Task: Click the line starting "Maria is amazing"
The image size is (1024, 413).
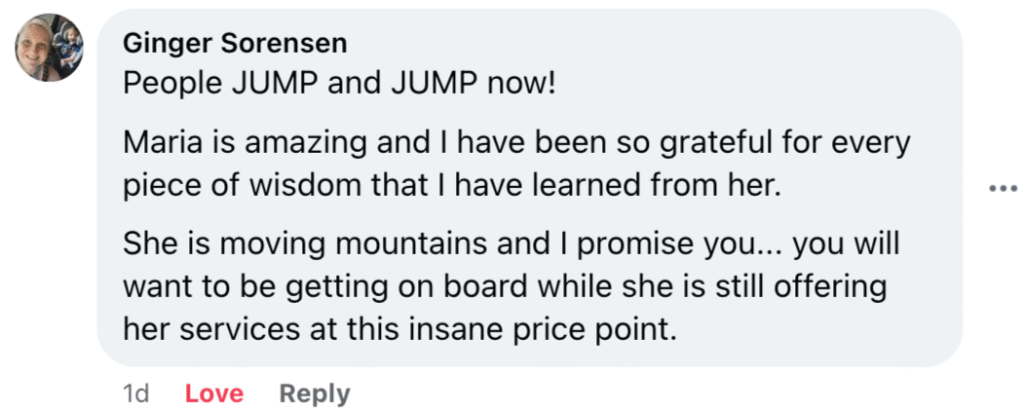Action: coord(516,143)
